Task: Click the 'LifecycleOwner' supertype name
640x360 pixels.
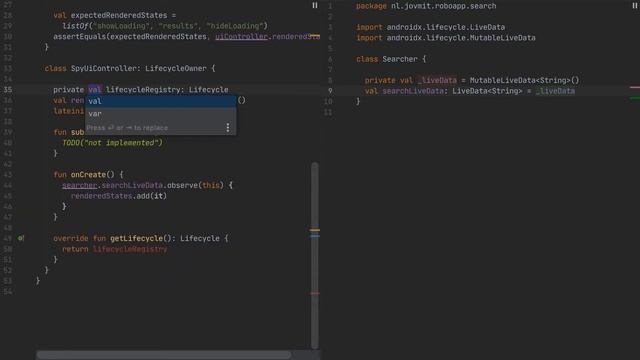Action: click(176, 69)
